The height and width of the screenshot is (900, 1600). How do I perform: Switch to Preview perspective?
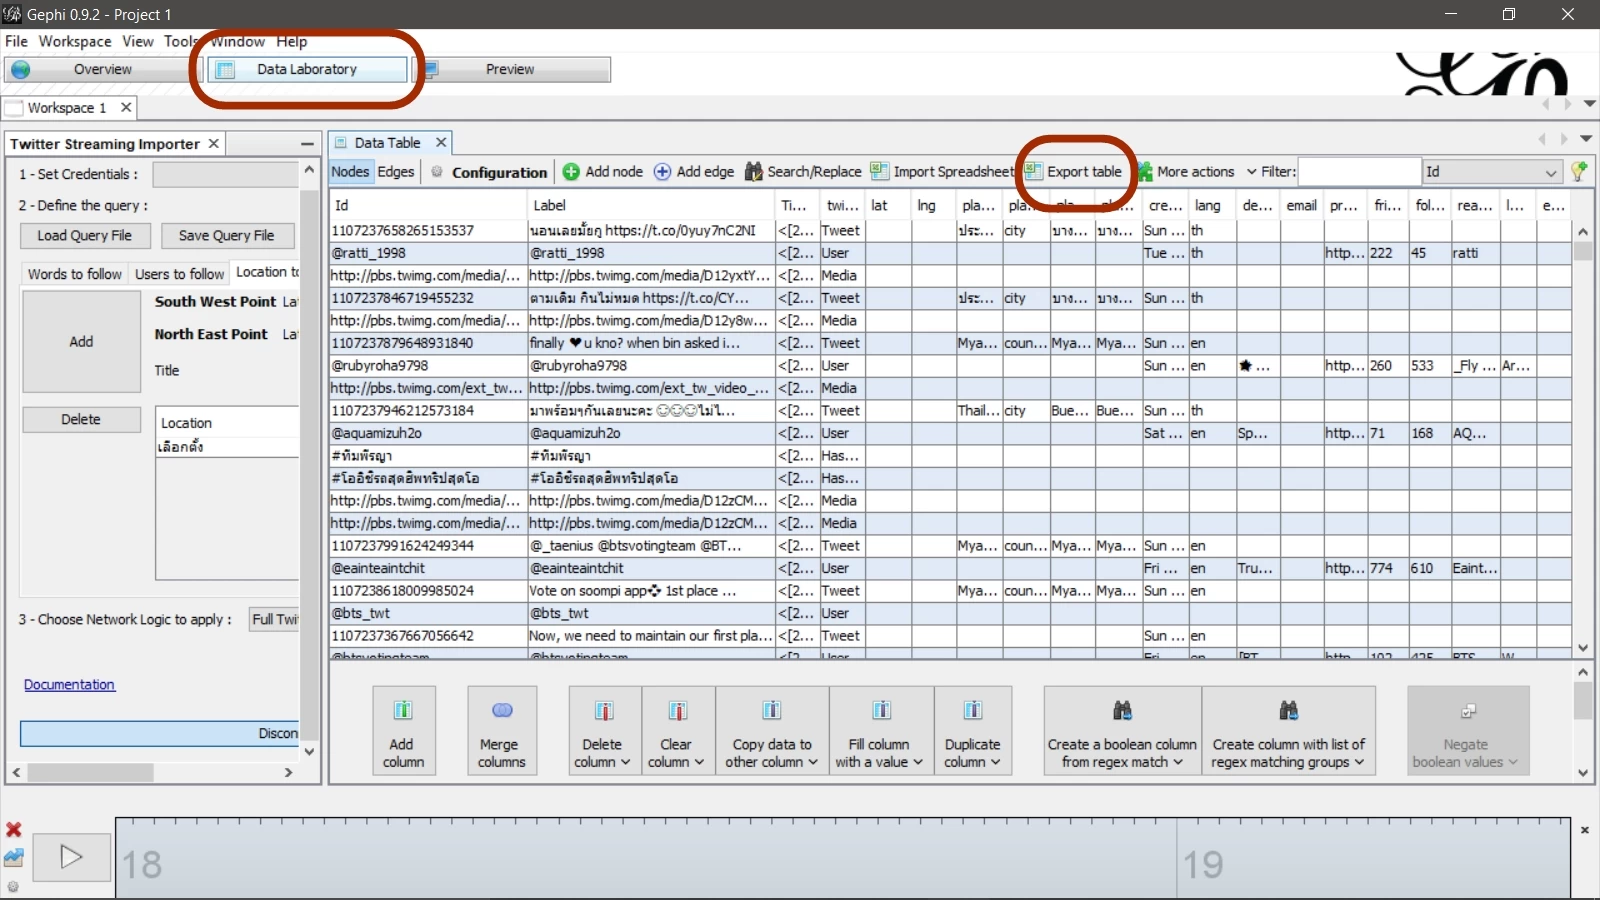510,69
